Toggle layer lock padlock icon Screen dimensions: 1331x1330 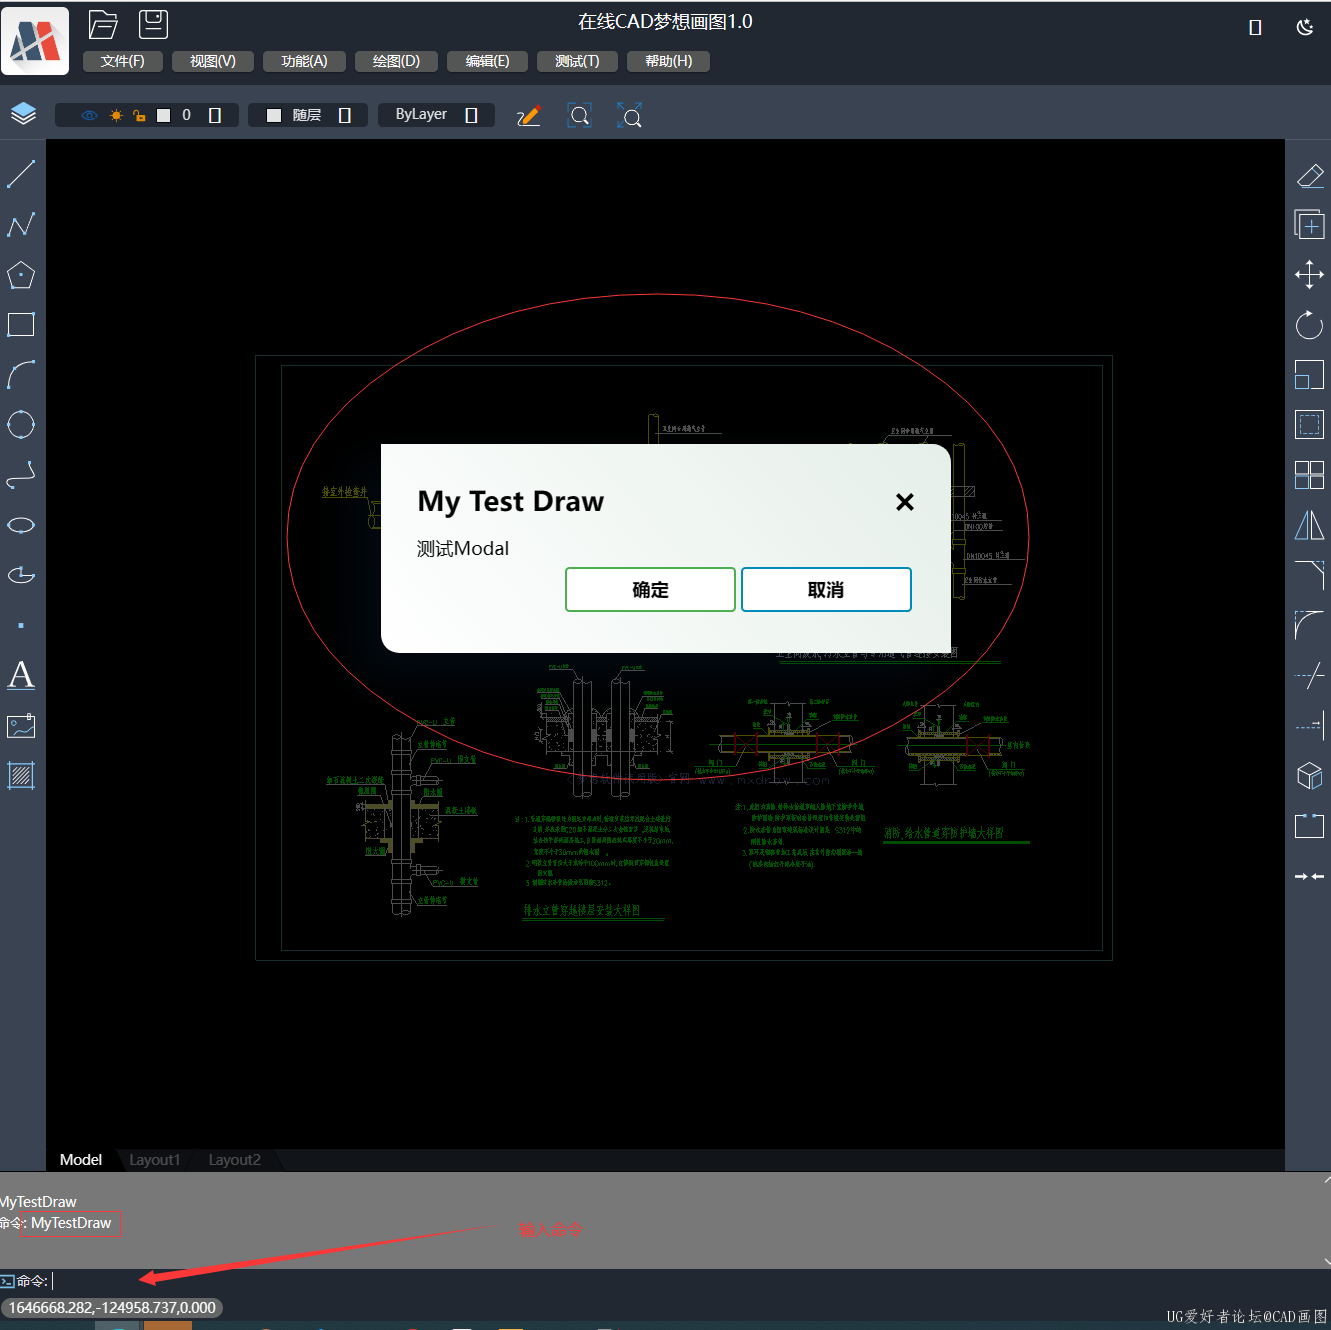pyautogui.click(x=139, y=115)
